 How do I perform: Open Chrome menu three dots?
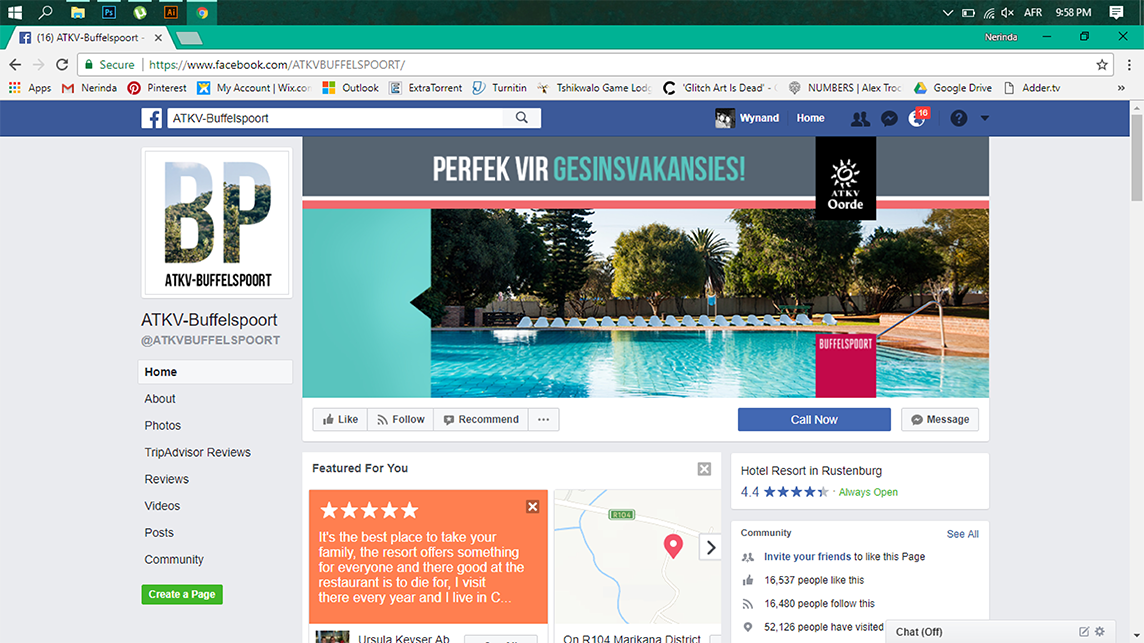(x=1129, y=65)
